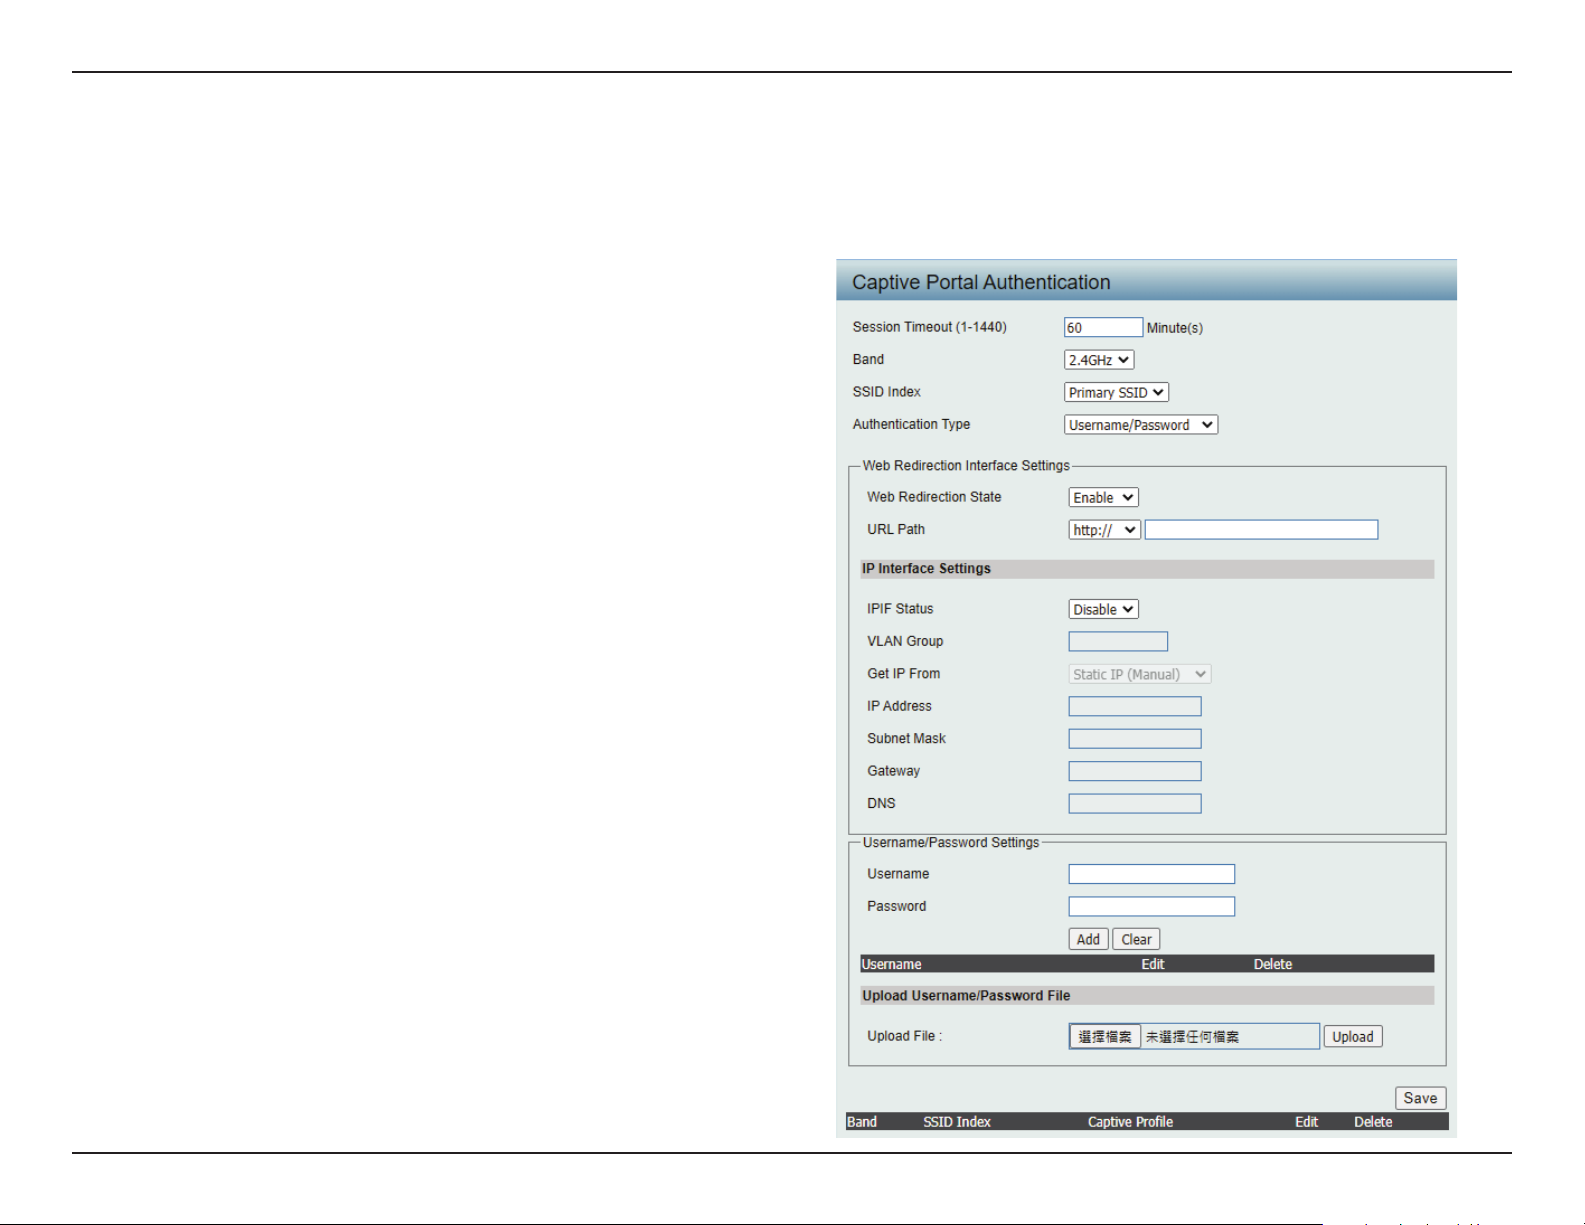Open the Authentication Type dropdown
The image size is (1585, 1225).
point(1141,425)
